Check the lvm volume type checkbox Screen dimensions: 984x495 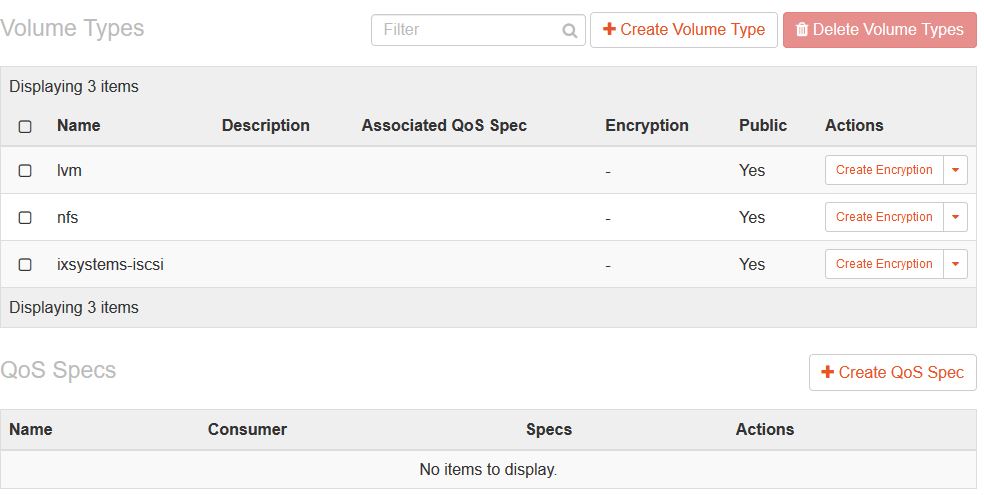click(25, 171)
